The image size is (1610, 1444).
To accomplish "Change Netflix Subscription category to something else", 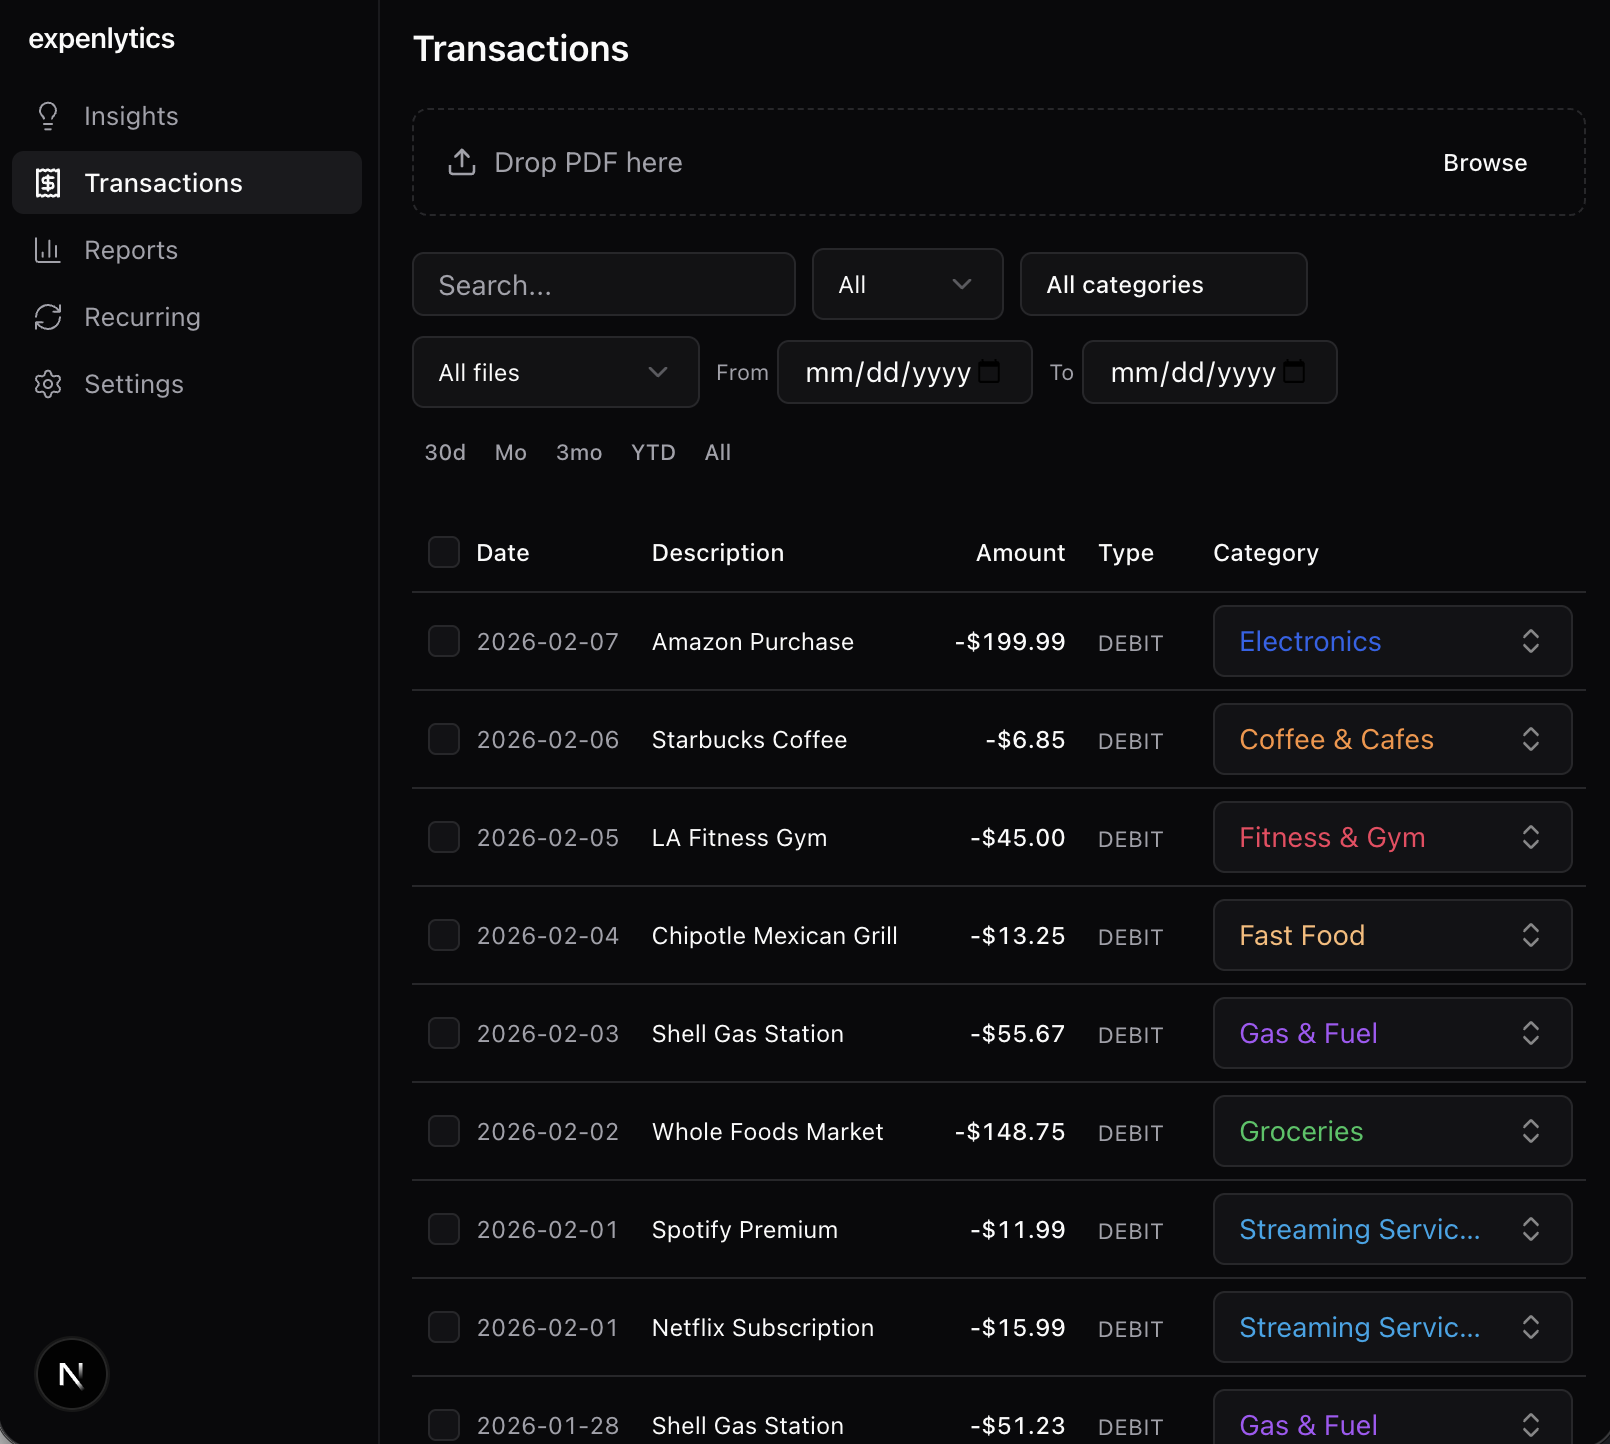I will [1392, 1327].
